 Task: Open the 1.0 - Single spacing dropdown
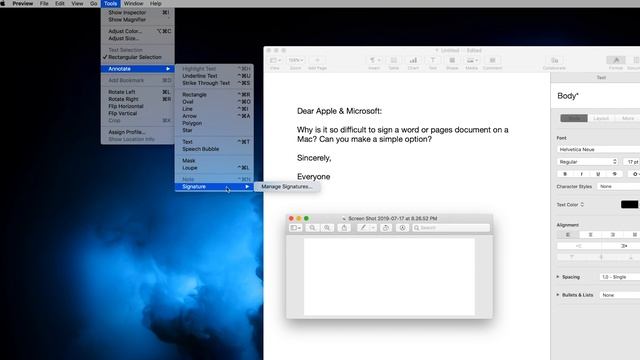tap(620, 277)
